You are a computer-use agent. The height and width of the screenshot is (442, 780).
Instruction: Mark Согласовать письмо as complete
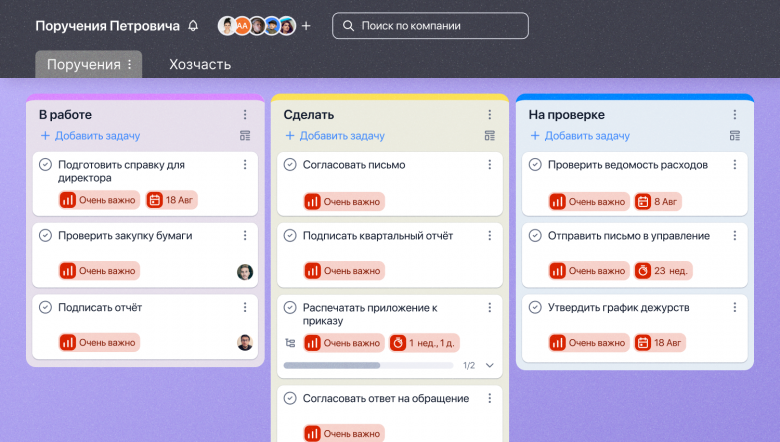290,165
